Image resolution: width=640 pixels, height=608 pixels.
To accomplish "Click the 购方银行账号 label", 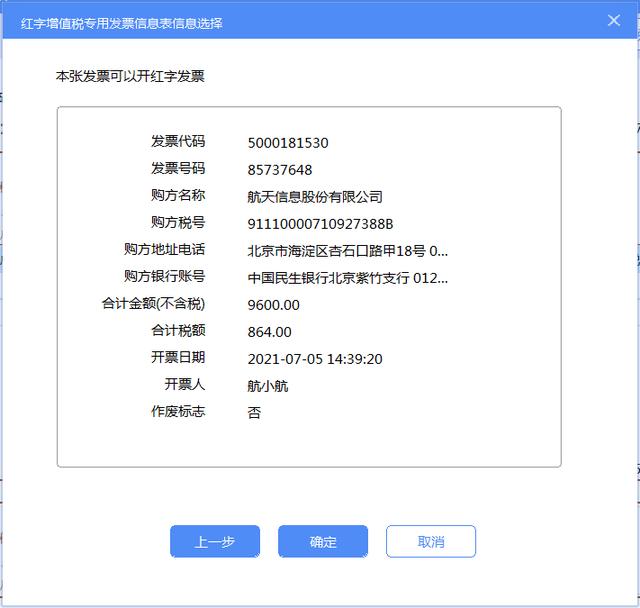I will point(164,276).
